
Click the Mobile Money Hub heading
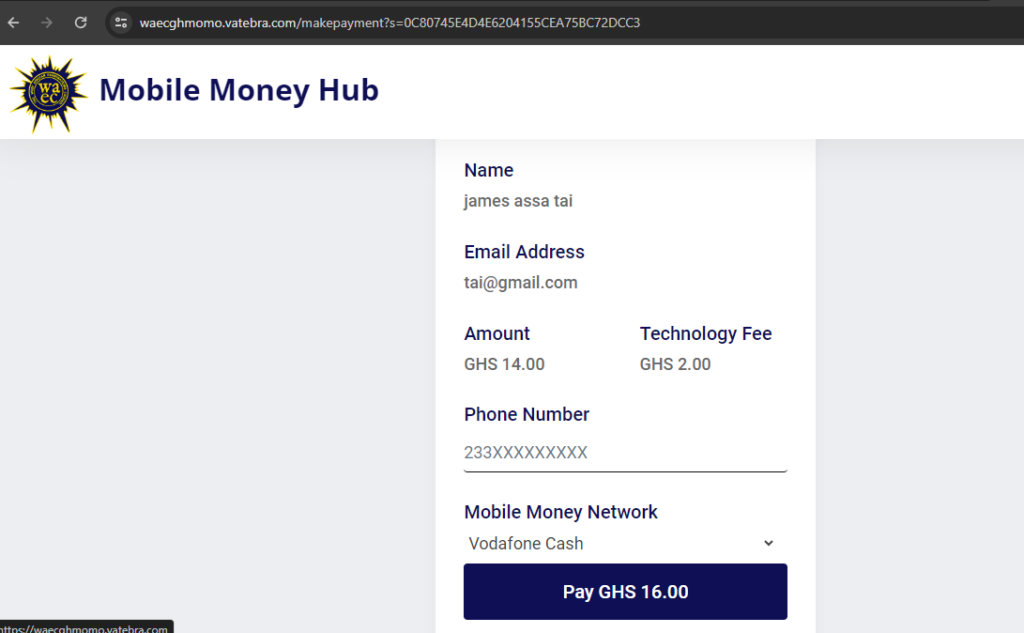pos(239,90)
